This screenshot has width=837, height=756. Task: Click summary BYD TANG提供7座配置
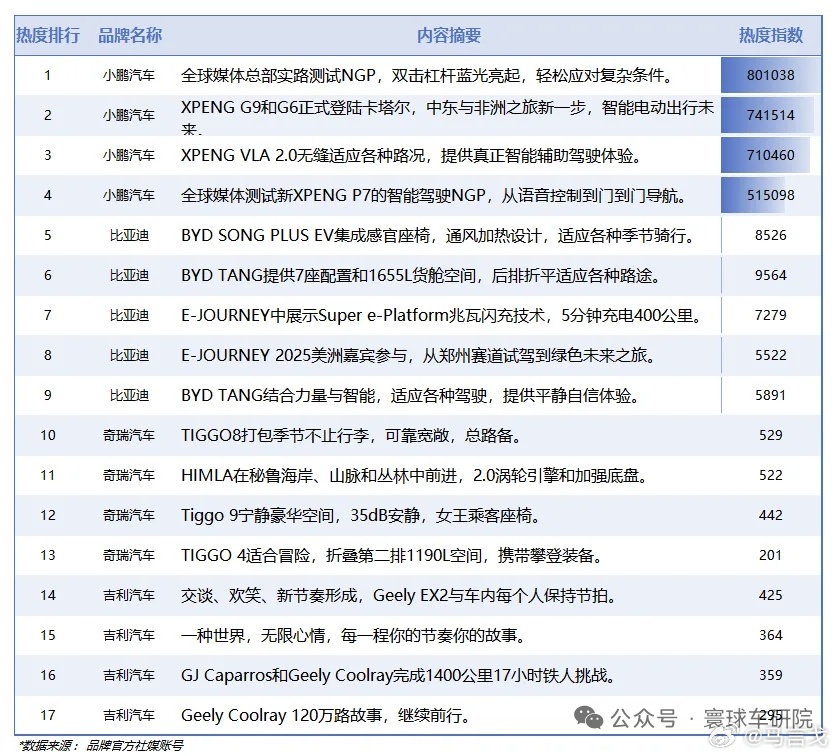pyautogui.click(x=421, y=275)
